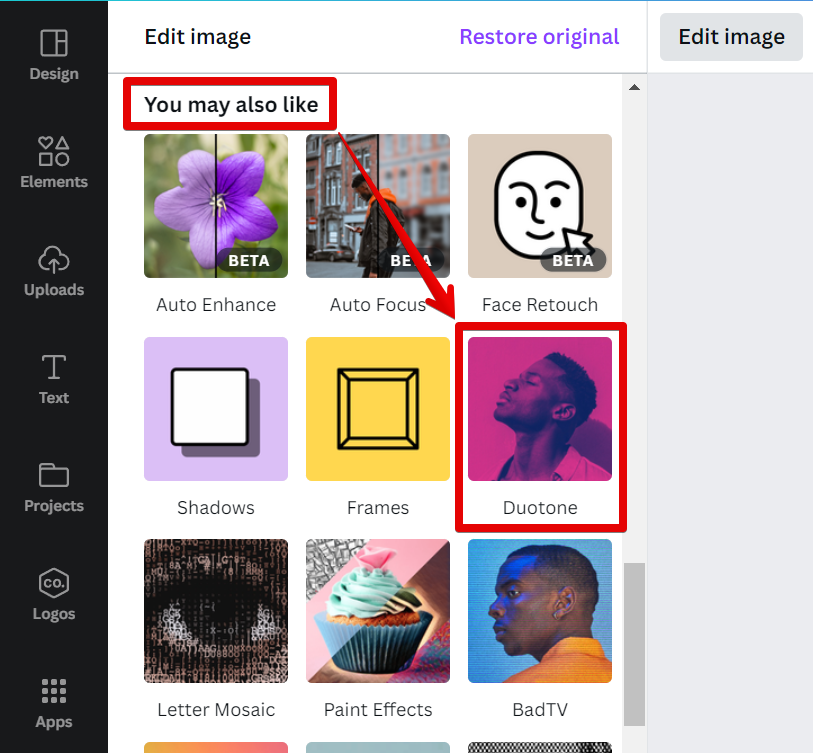Open the Projects folder panel
This screenshot has height=753, width=813.
coord(54,486)
